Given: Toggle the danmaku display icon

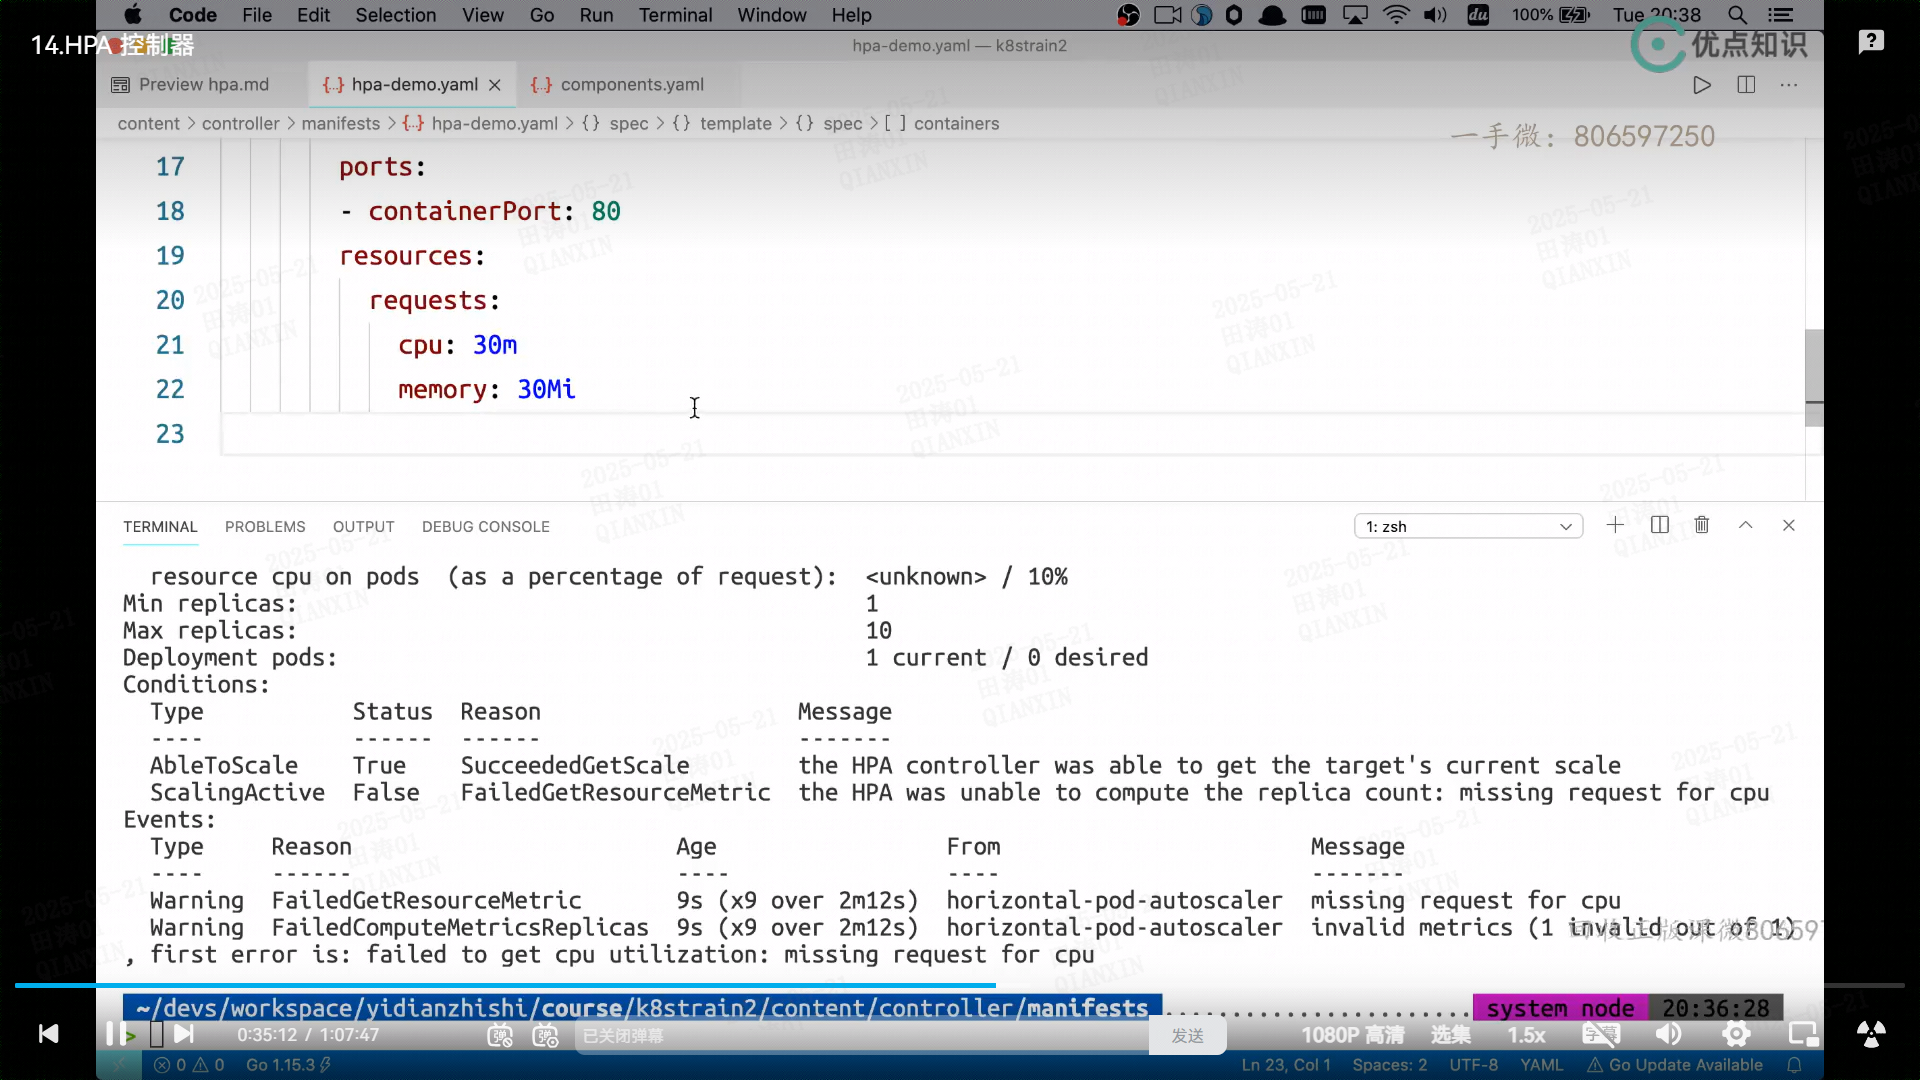Looking at the screenshot, I should pos(500,1036).
